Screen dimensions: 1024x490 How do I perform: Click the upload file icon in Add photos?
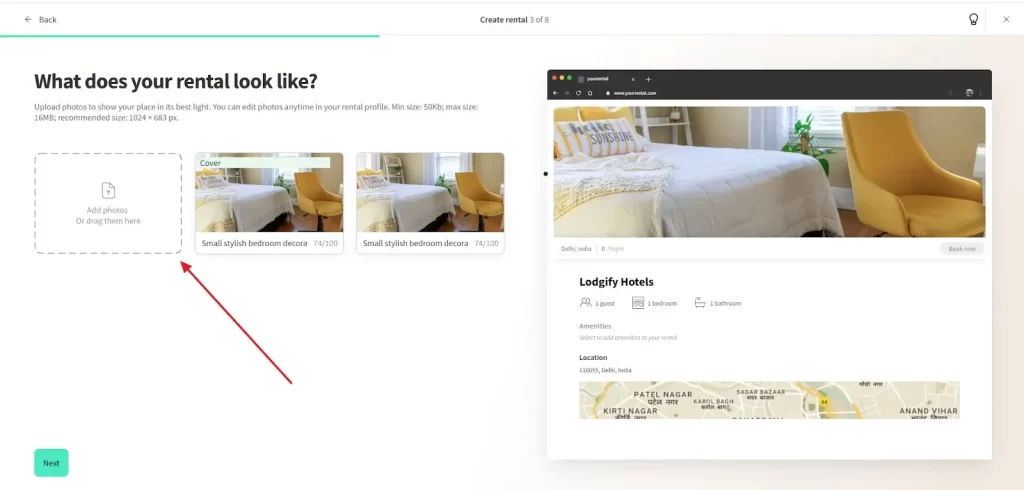tap(108, 190)
